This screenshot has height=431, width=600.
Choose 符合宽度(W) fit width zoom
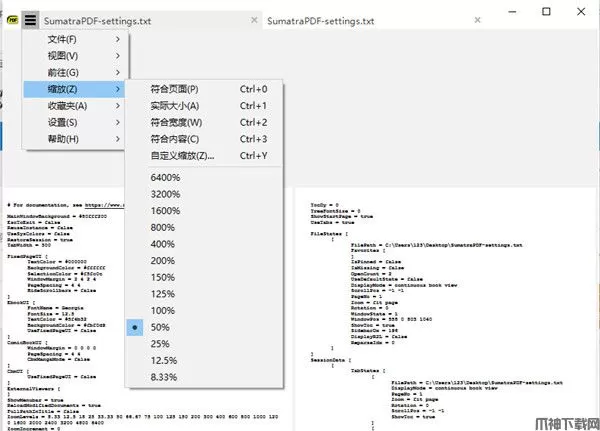click(x=205, y=122)
